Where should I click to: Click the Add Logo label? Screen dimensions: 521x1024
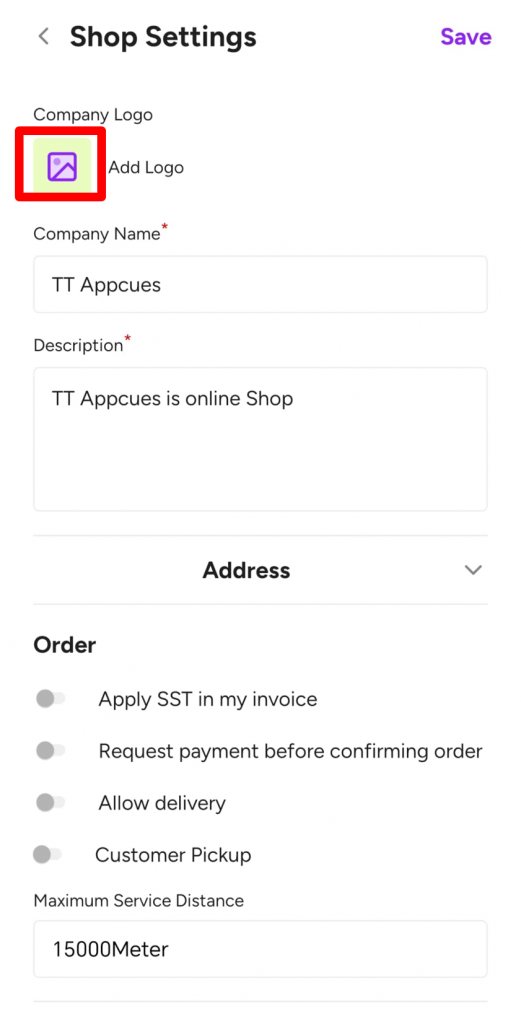pos(146,168)
